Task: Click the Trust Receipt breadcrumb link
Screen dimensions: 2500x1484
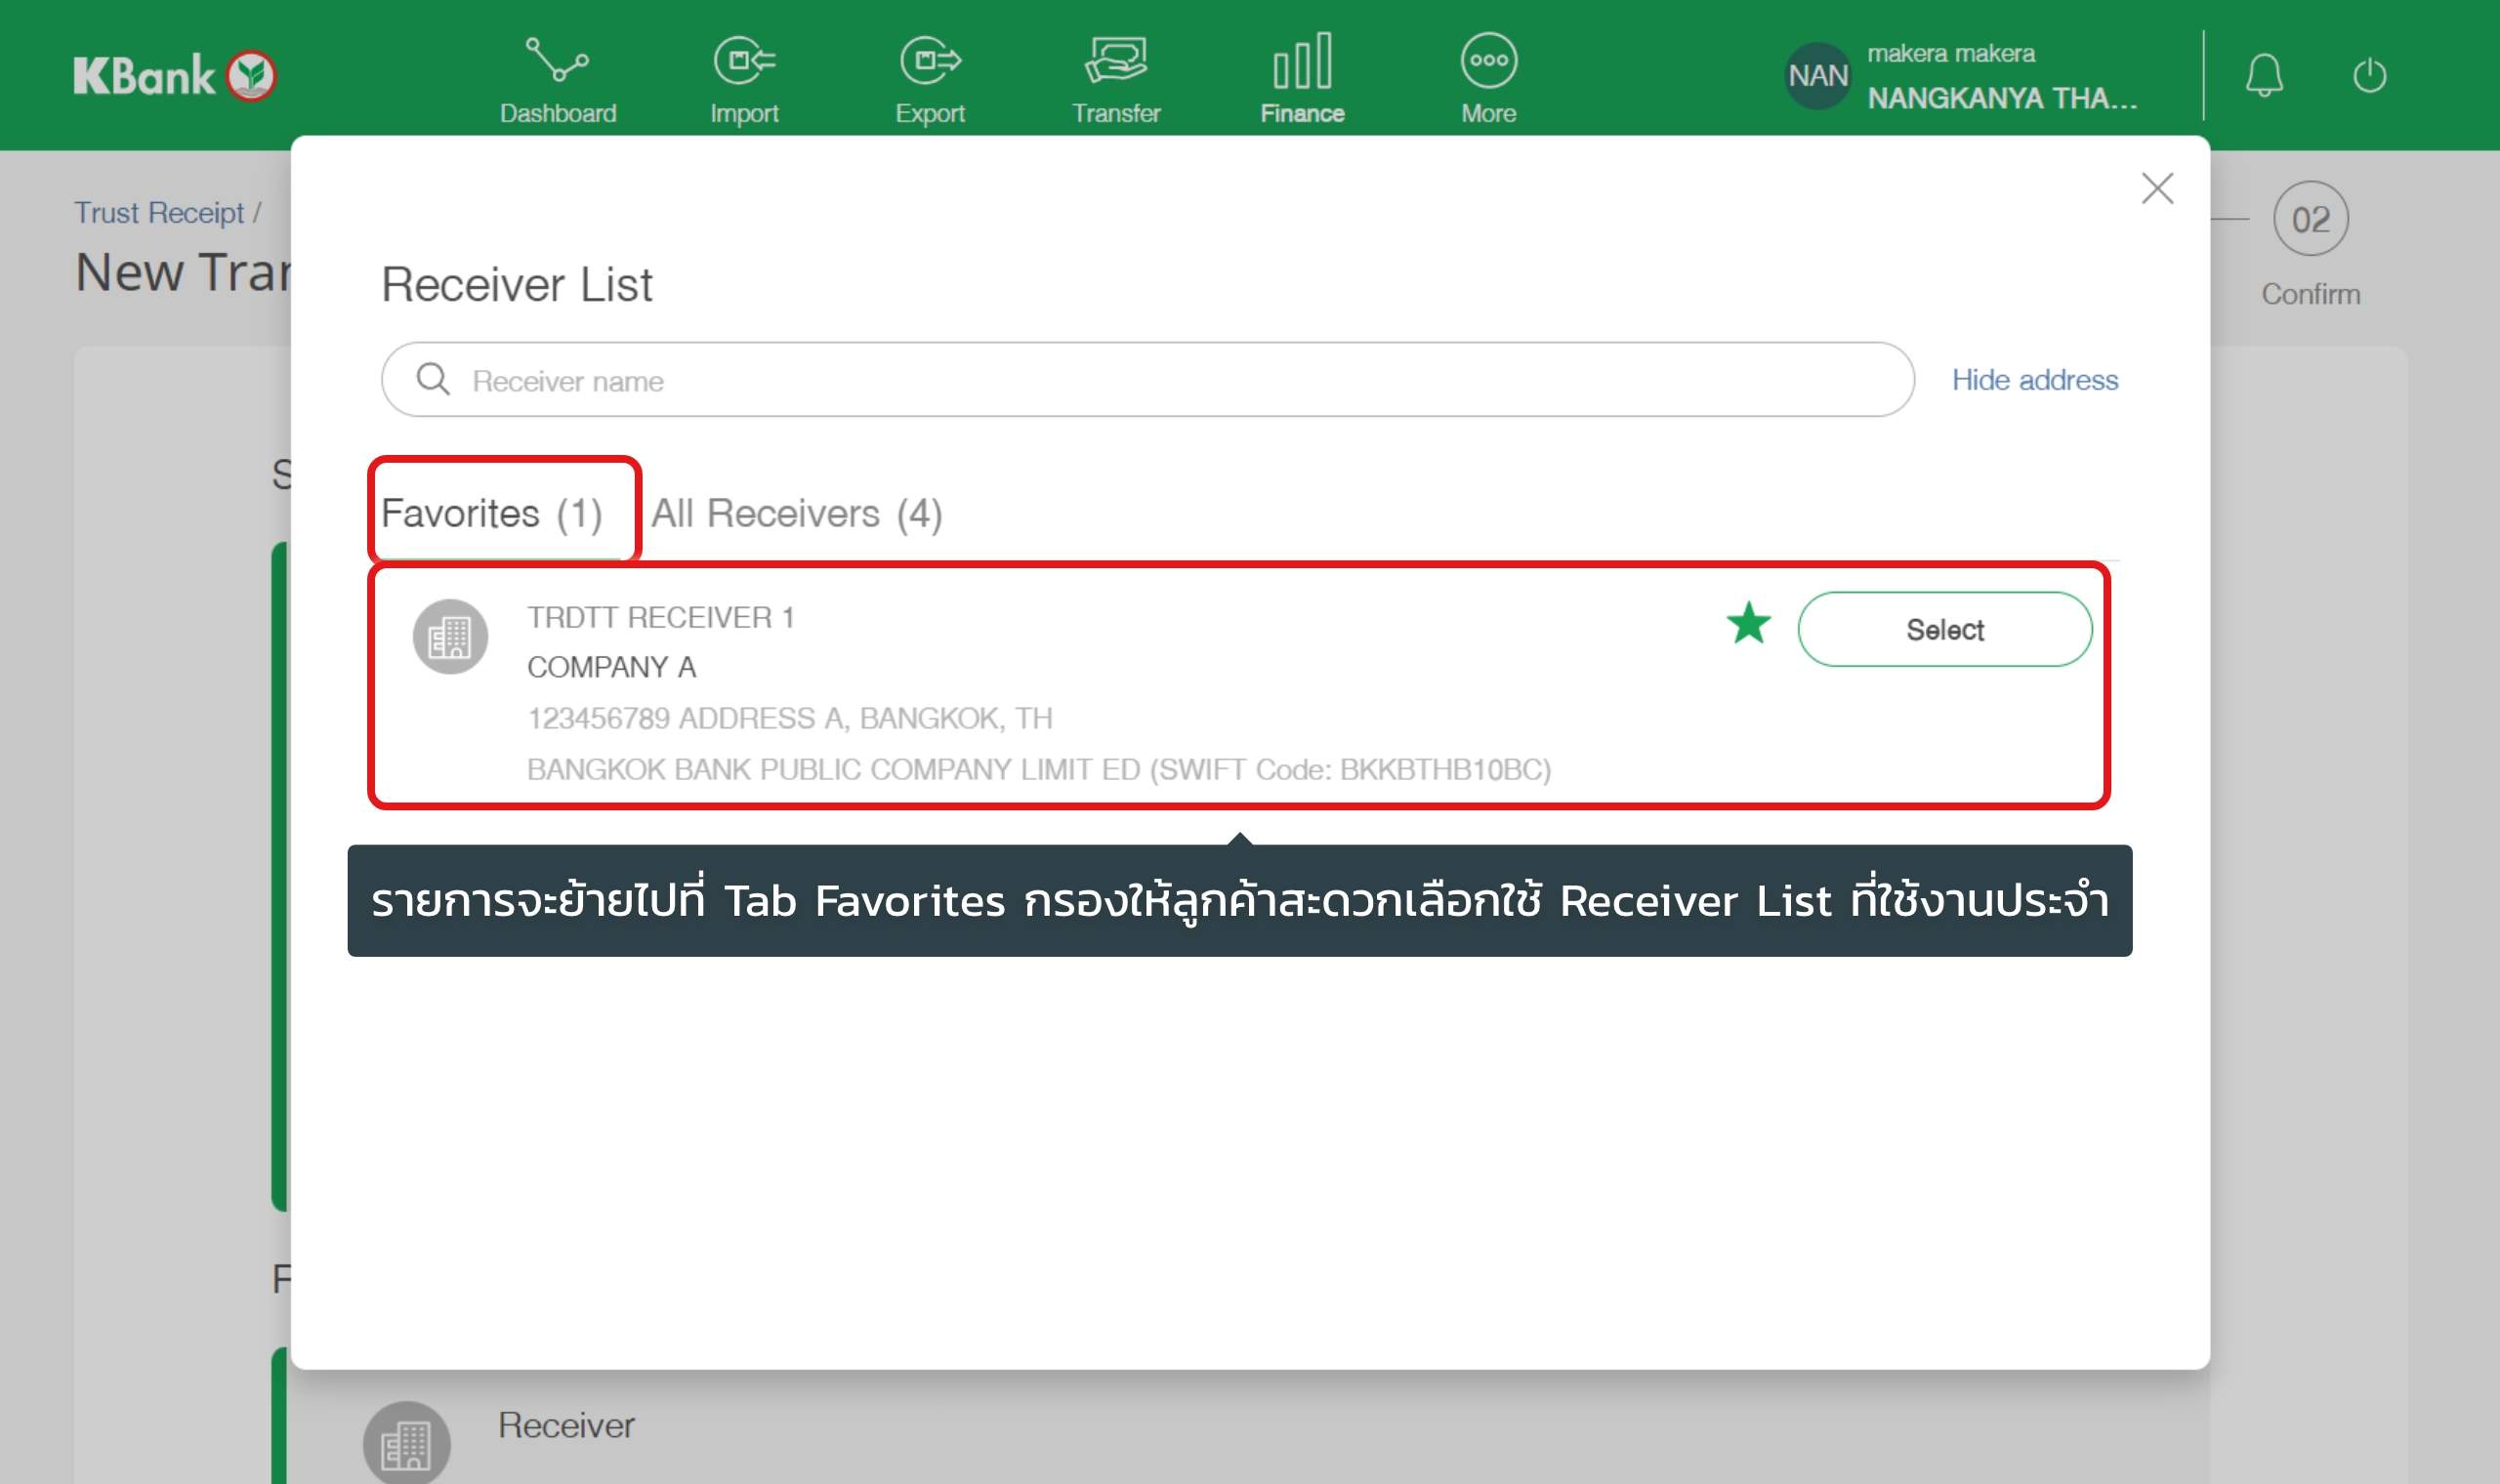Action: coord(159,213)
